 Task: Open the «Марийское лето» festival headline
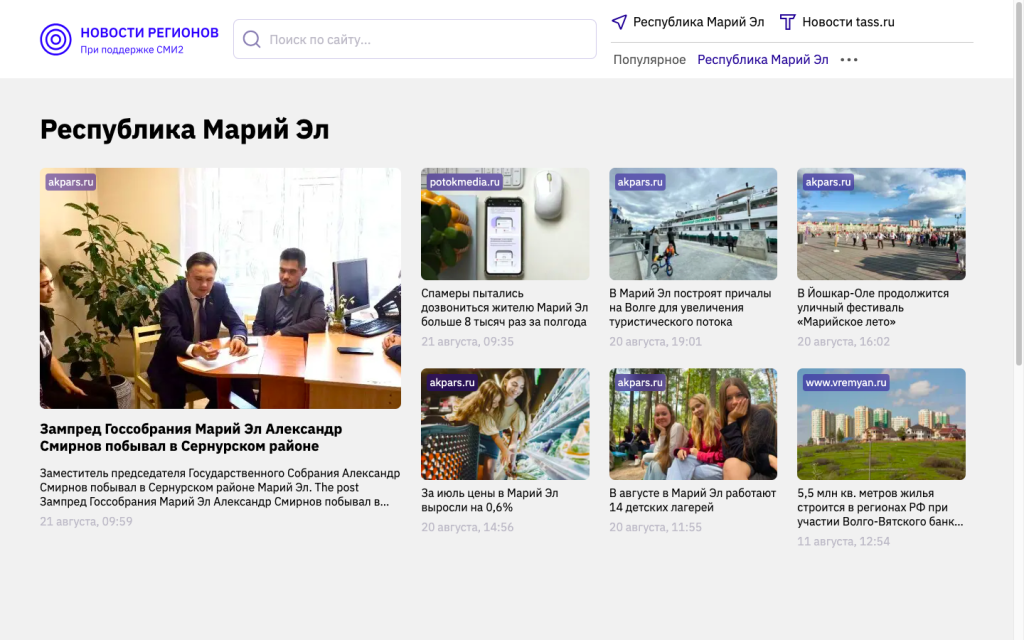[x=872, y=308]
